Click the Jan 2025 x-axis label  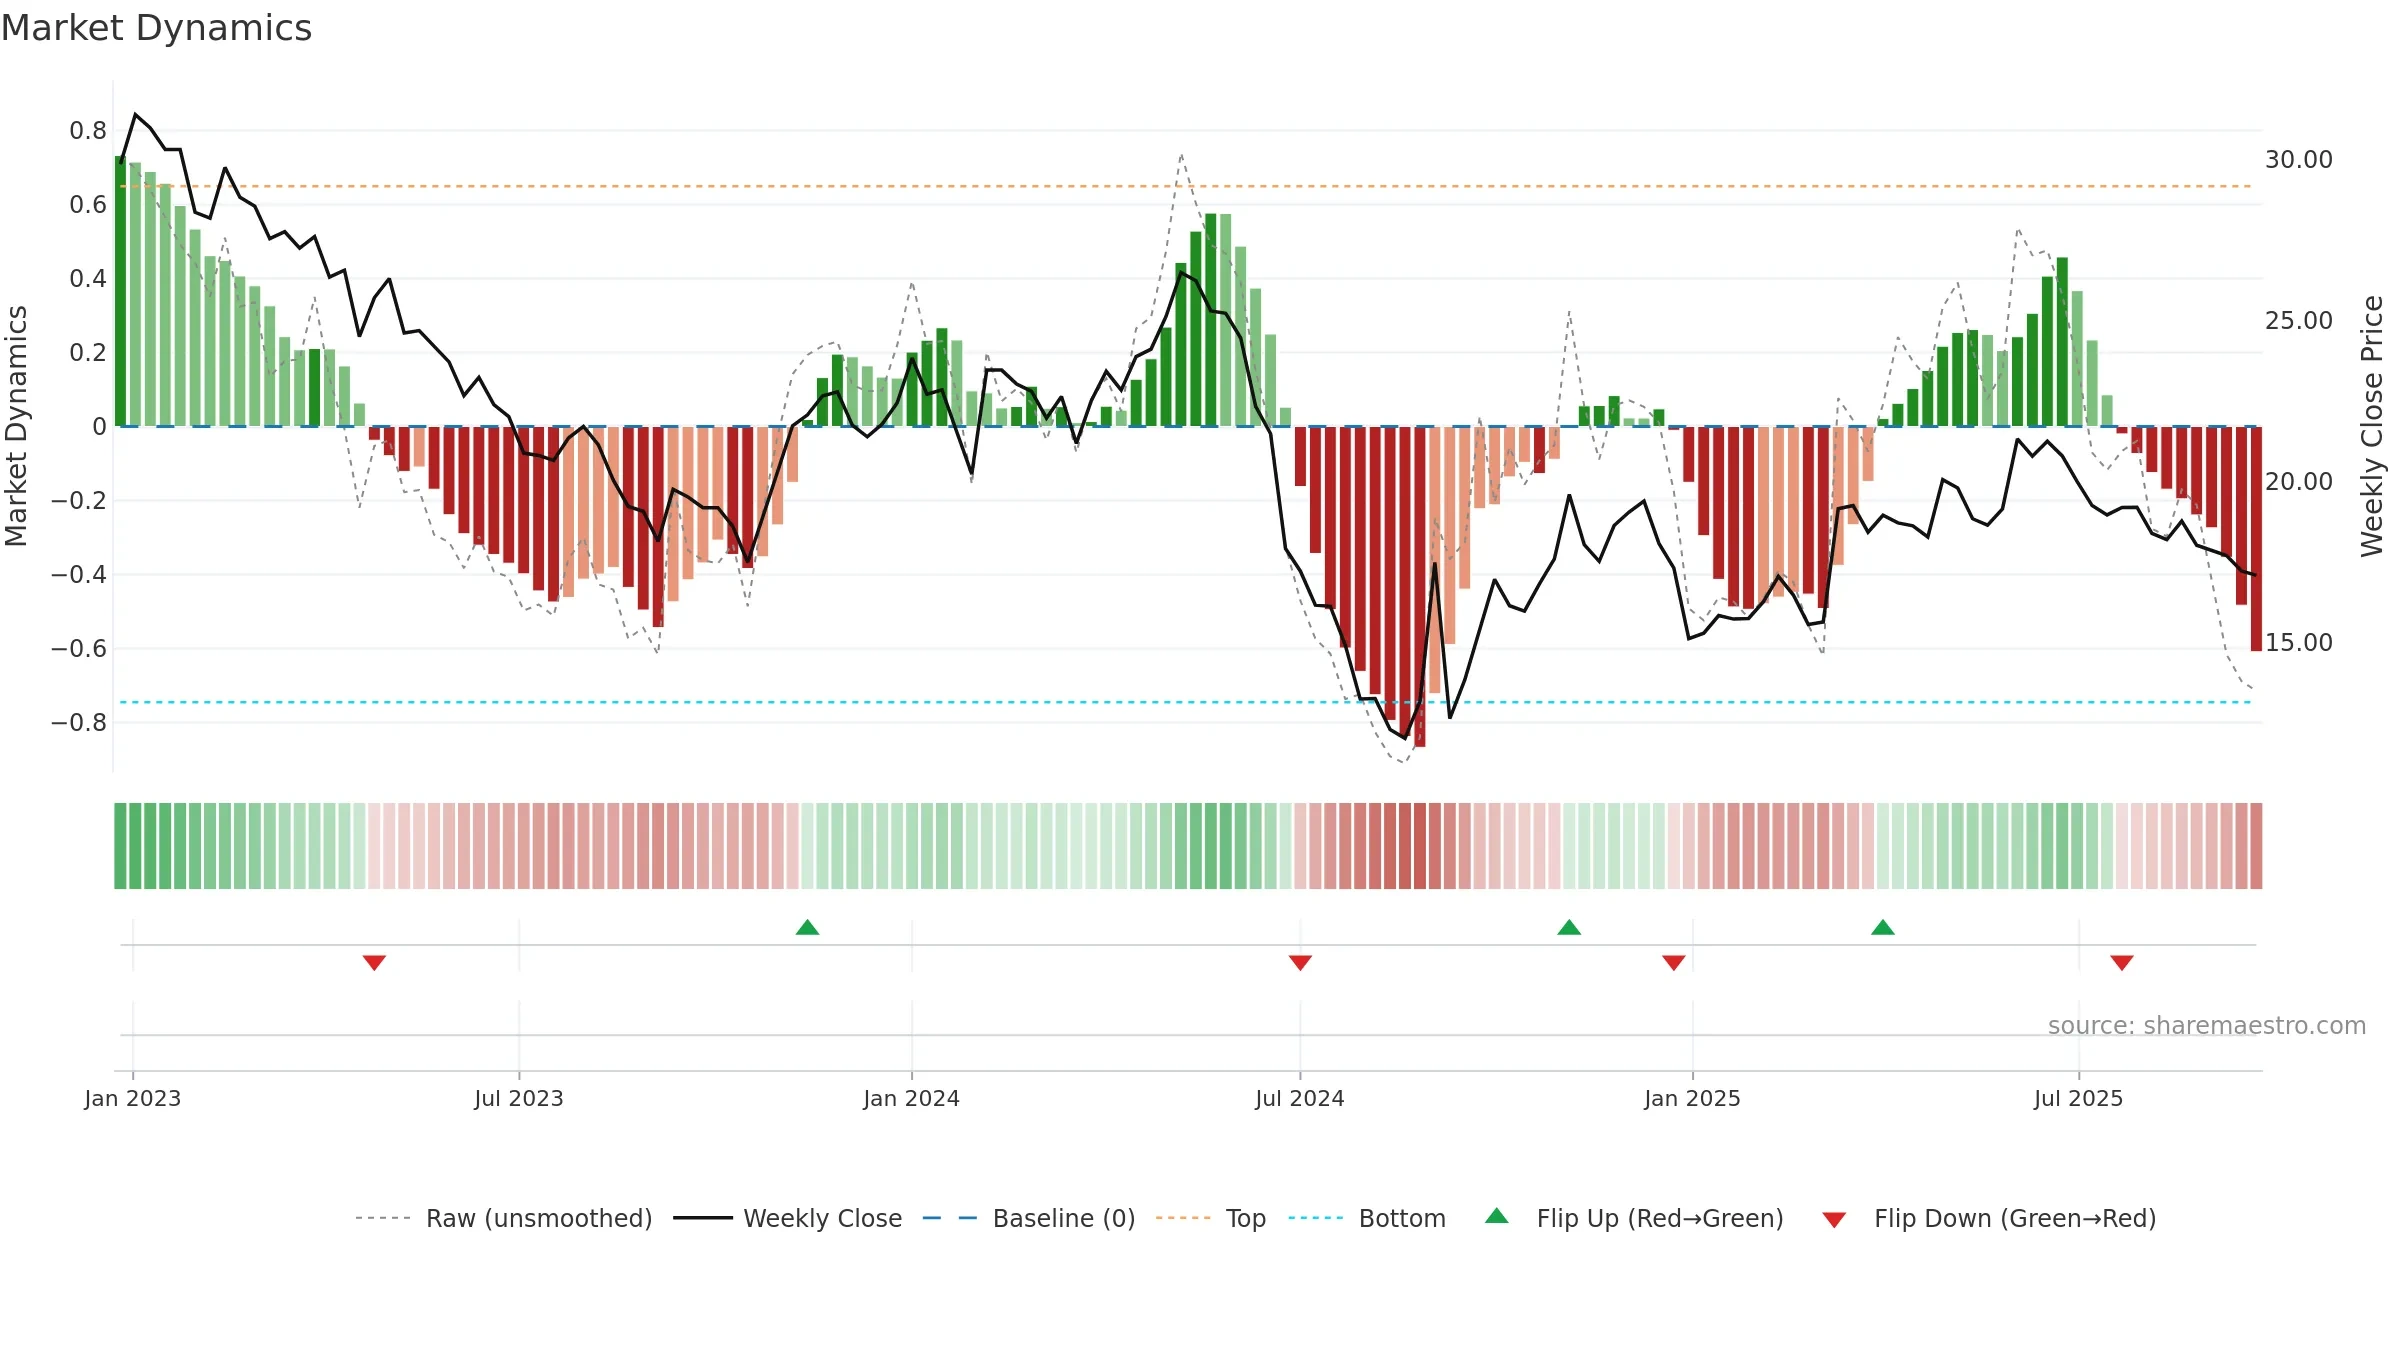click(x=1693, y=1098)
